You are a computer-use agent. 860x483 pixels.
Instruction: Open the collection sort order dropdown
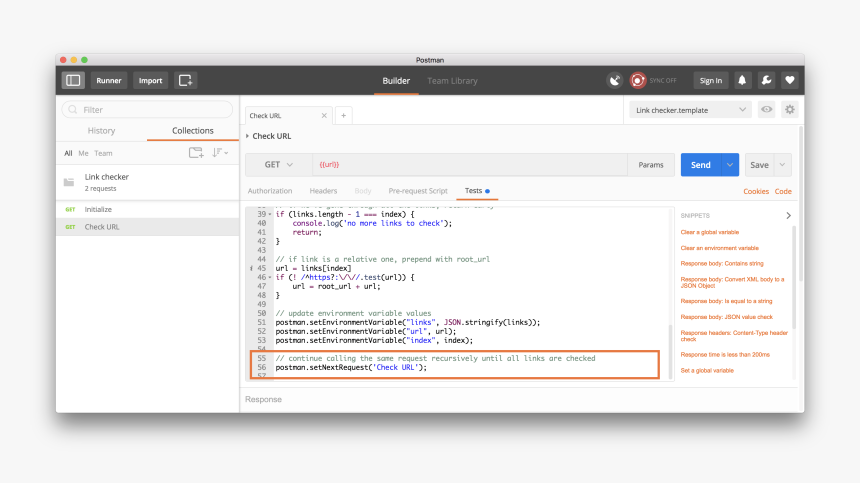(x=220, y=153)
